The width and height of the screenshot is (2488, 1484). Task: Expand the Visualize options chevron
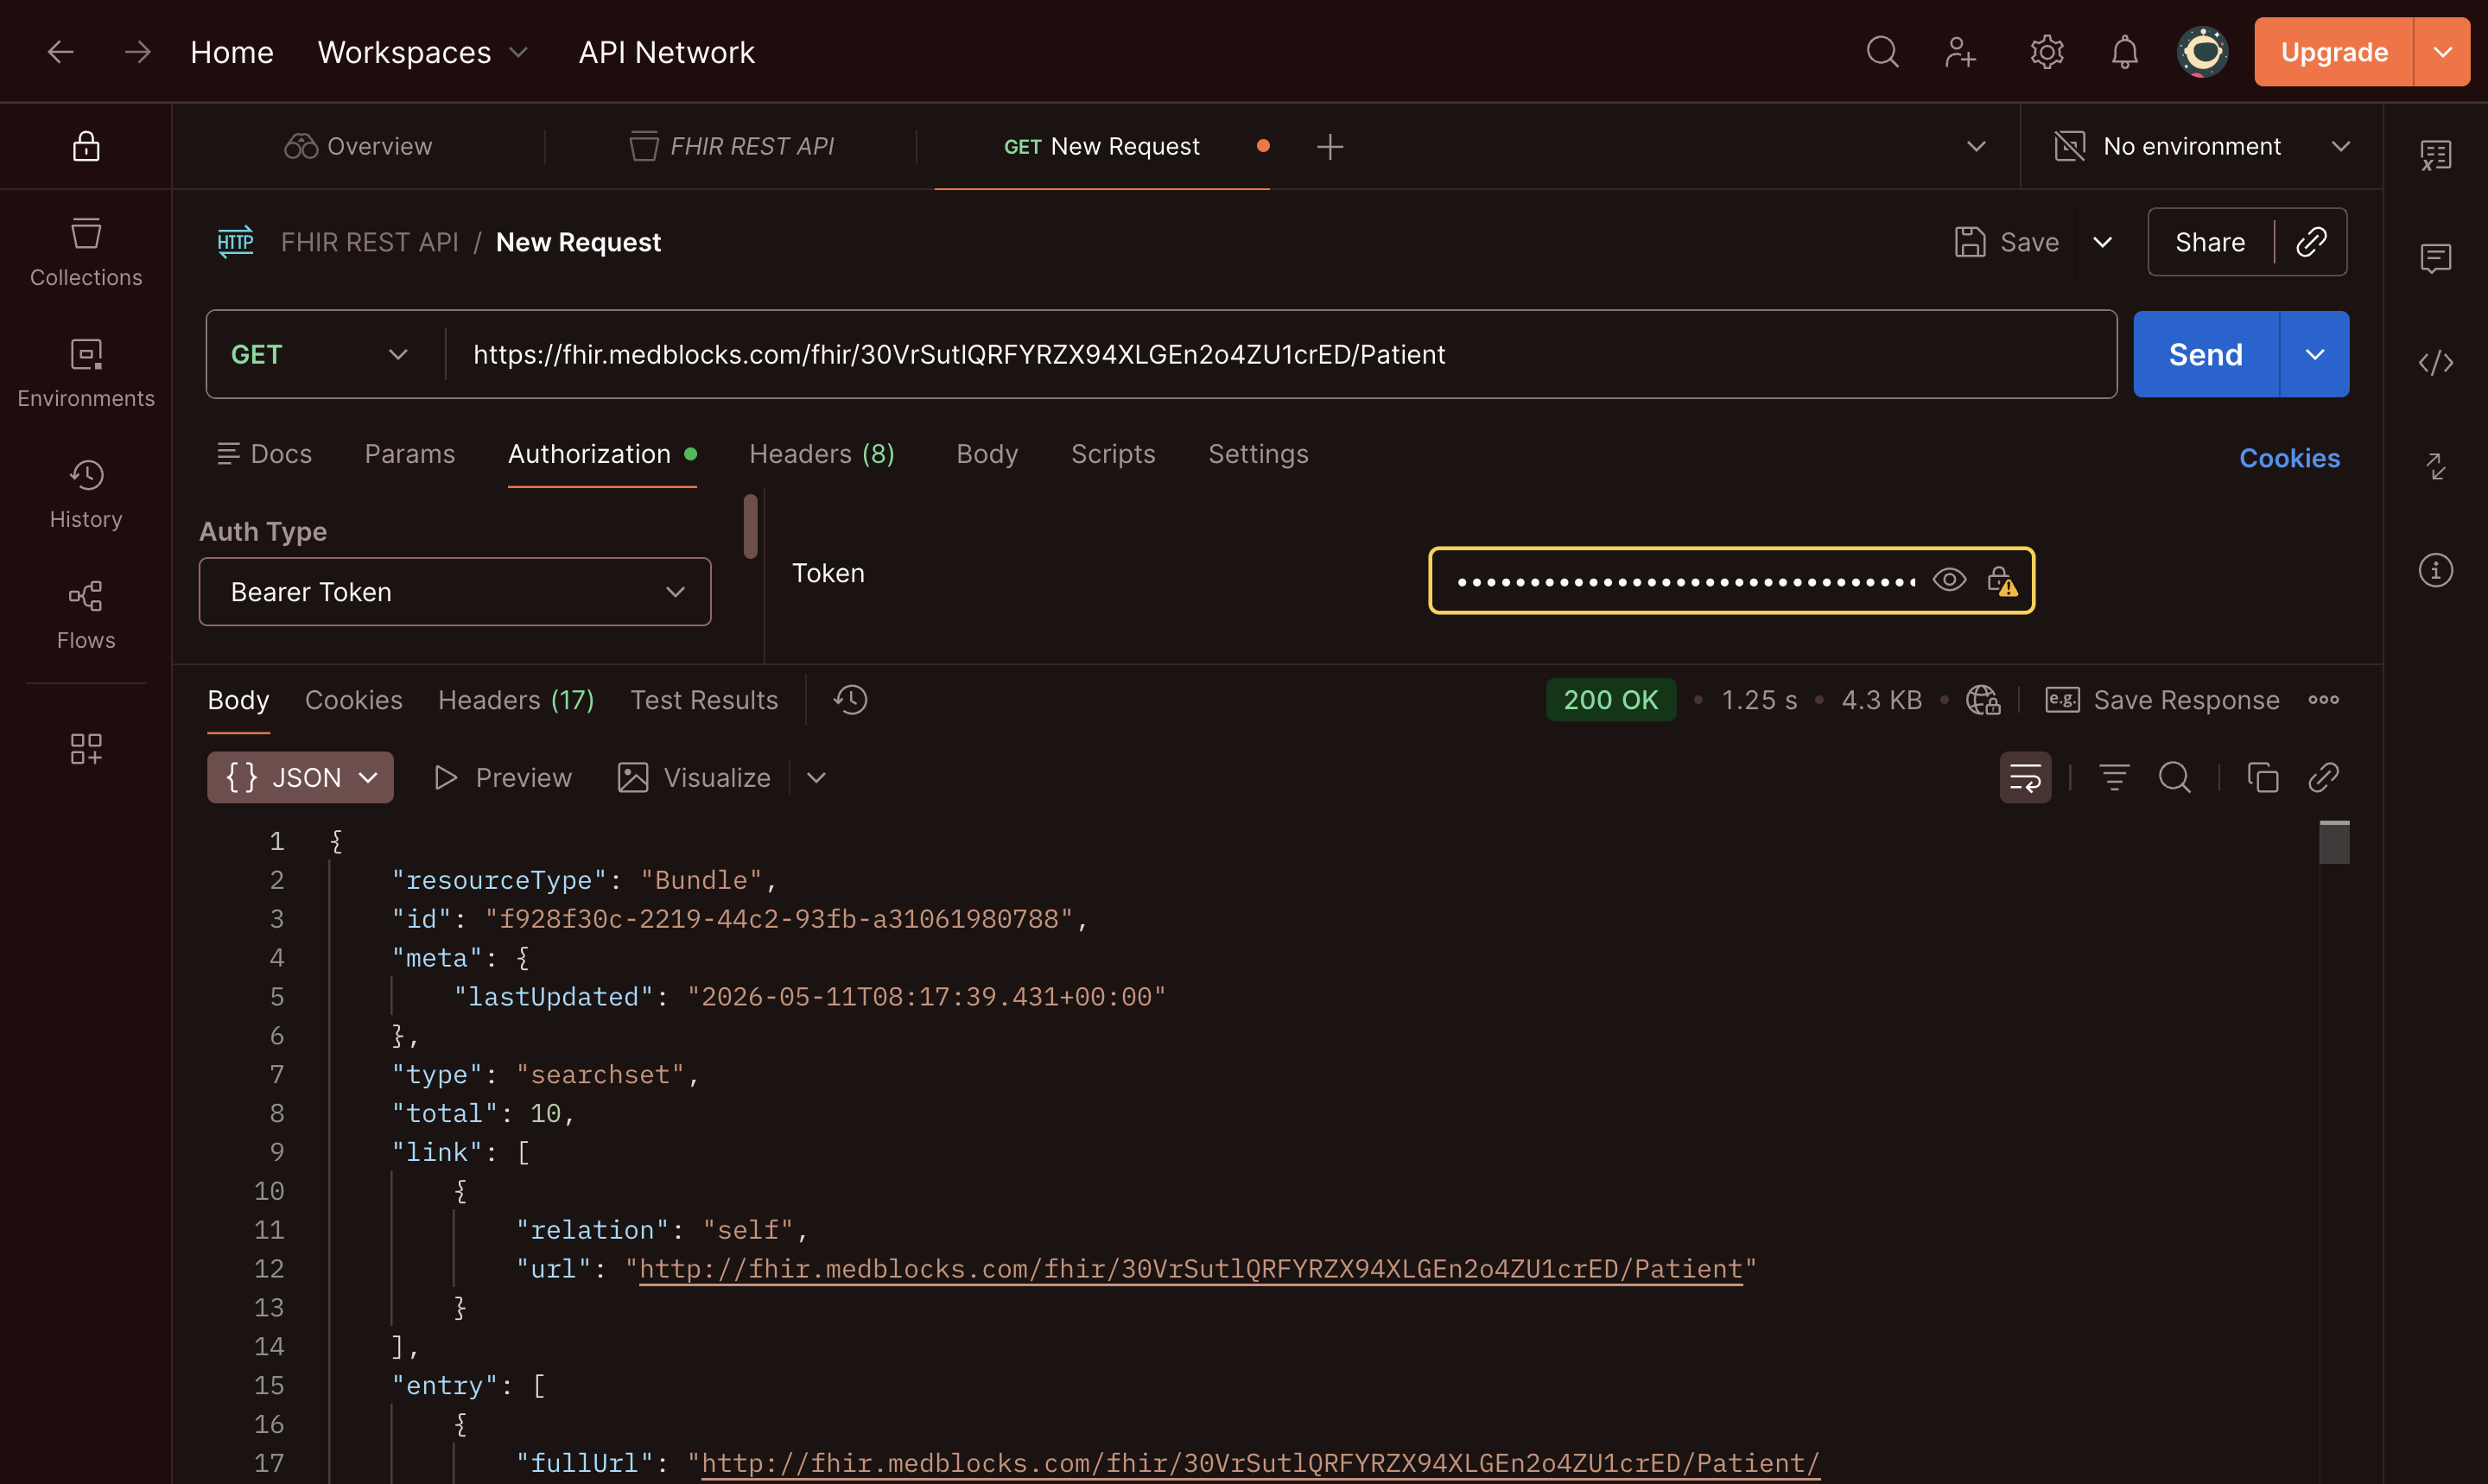click(816, 777)
